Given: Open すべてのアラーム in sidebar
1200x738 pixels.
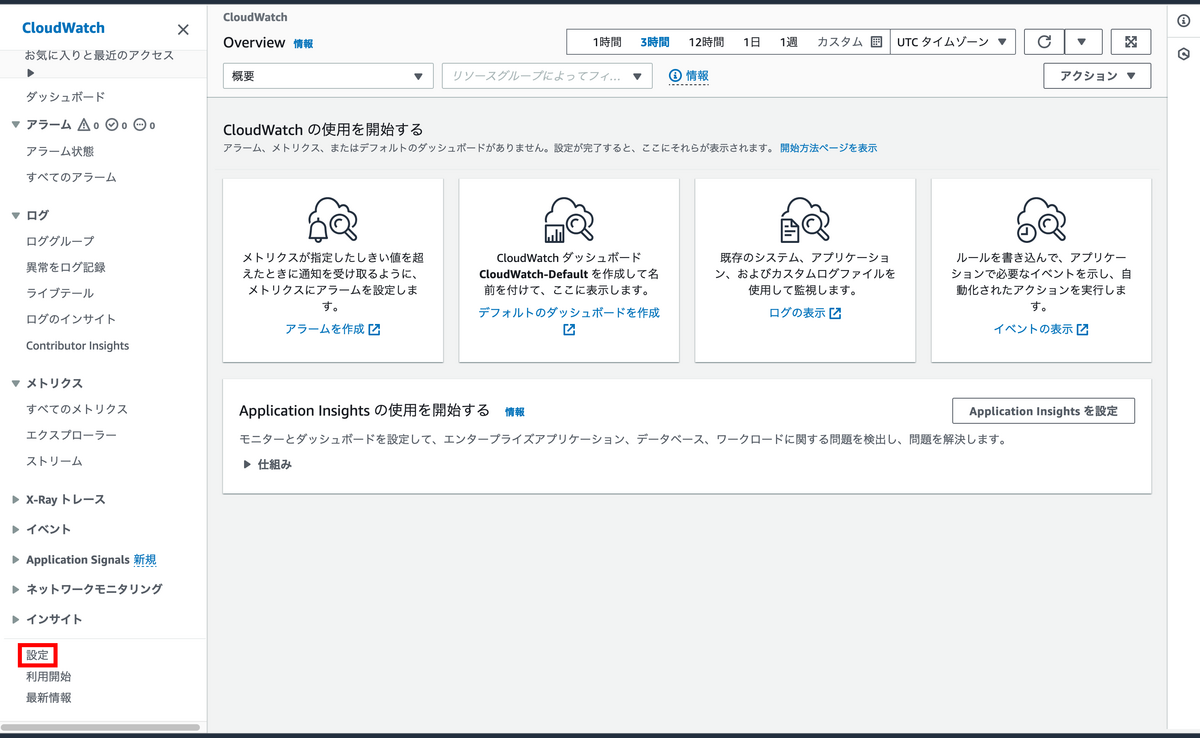Looking at the screenshot, I should [71, 177].
